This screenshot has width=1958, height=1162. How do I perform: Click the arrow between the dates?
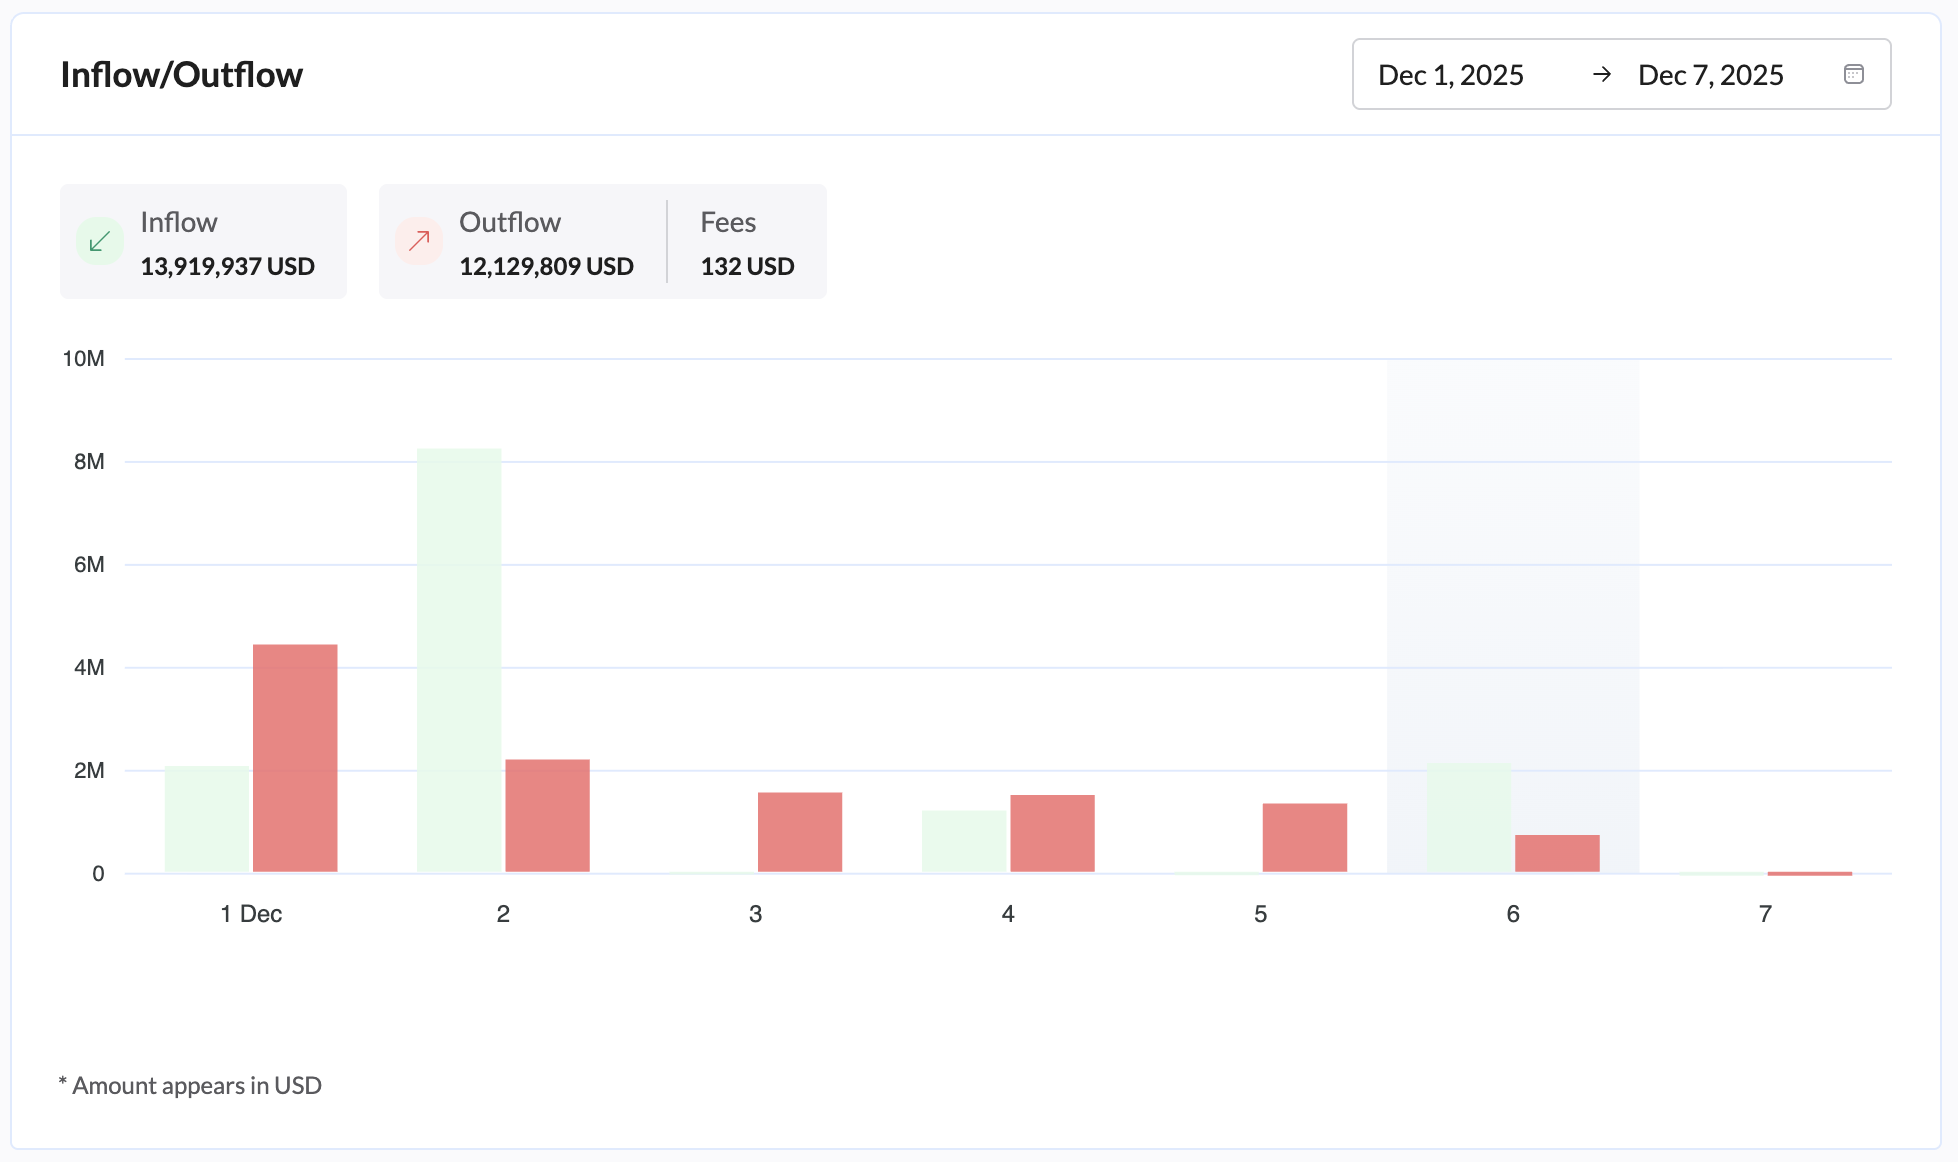point(1601,74)
